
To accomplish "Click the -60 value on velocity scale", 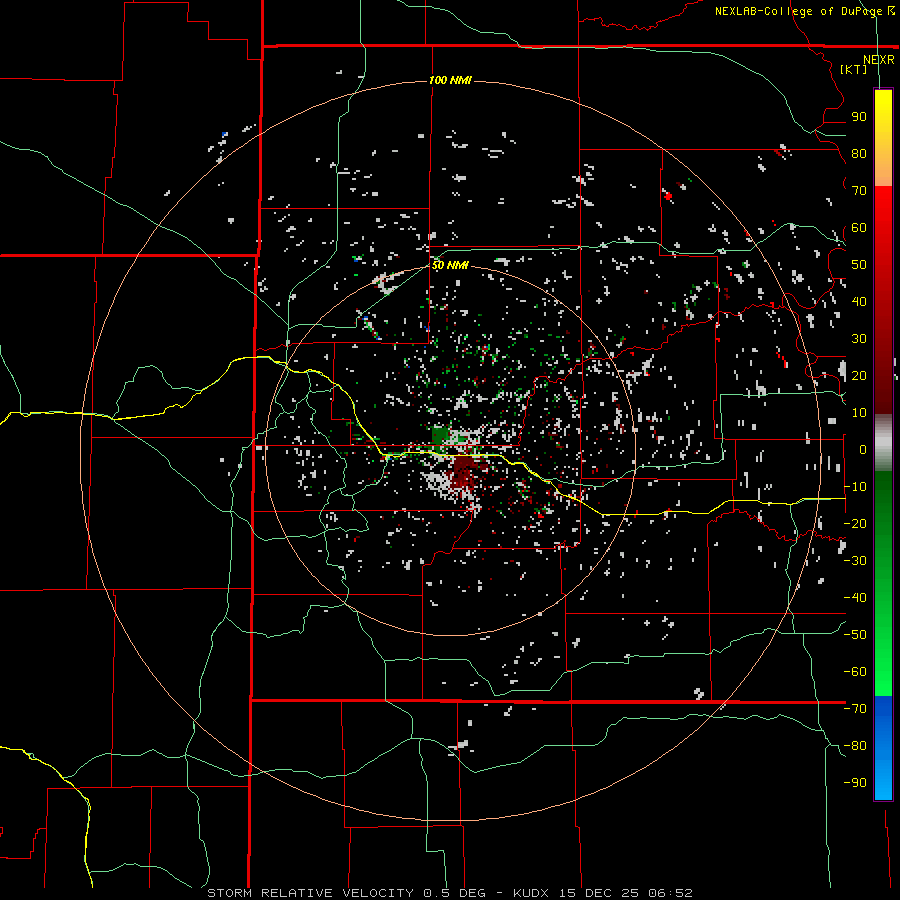I will click(x=855, y=672).
